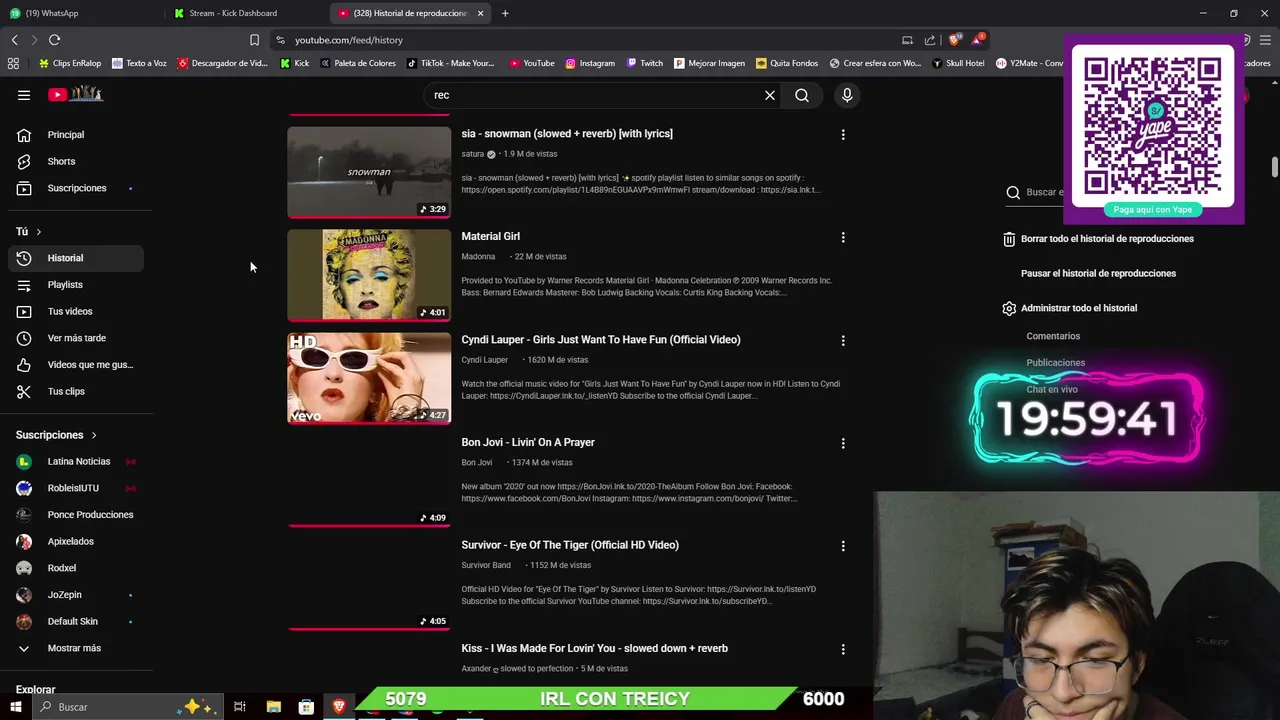The image size is (1280, 720).
Task: Expand the Tú section
Action: [x=29, y=231]
